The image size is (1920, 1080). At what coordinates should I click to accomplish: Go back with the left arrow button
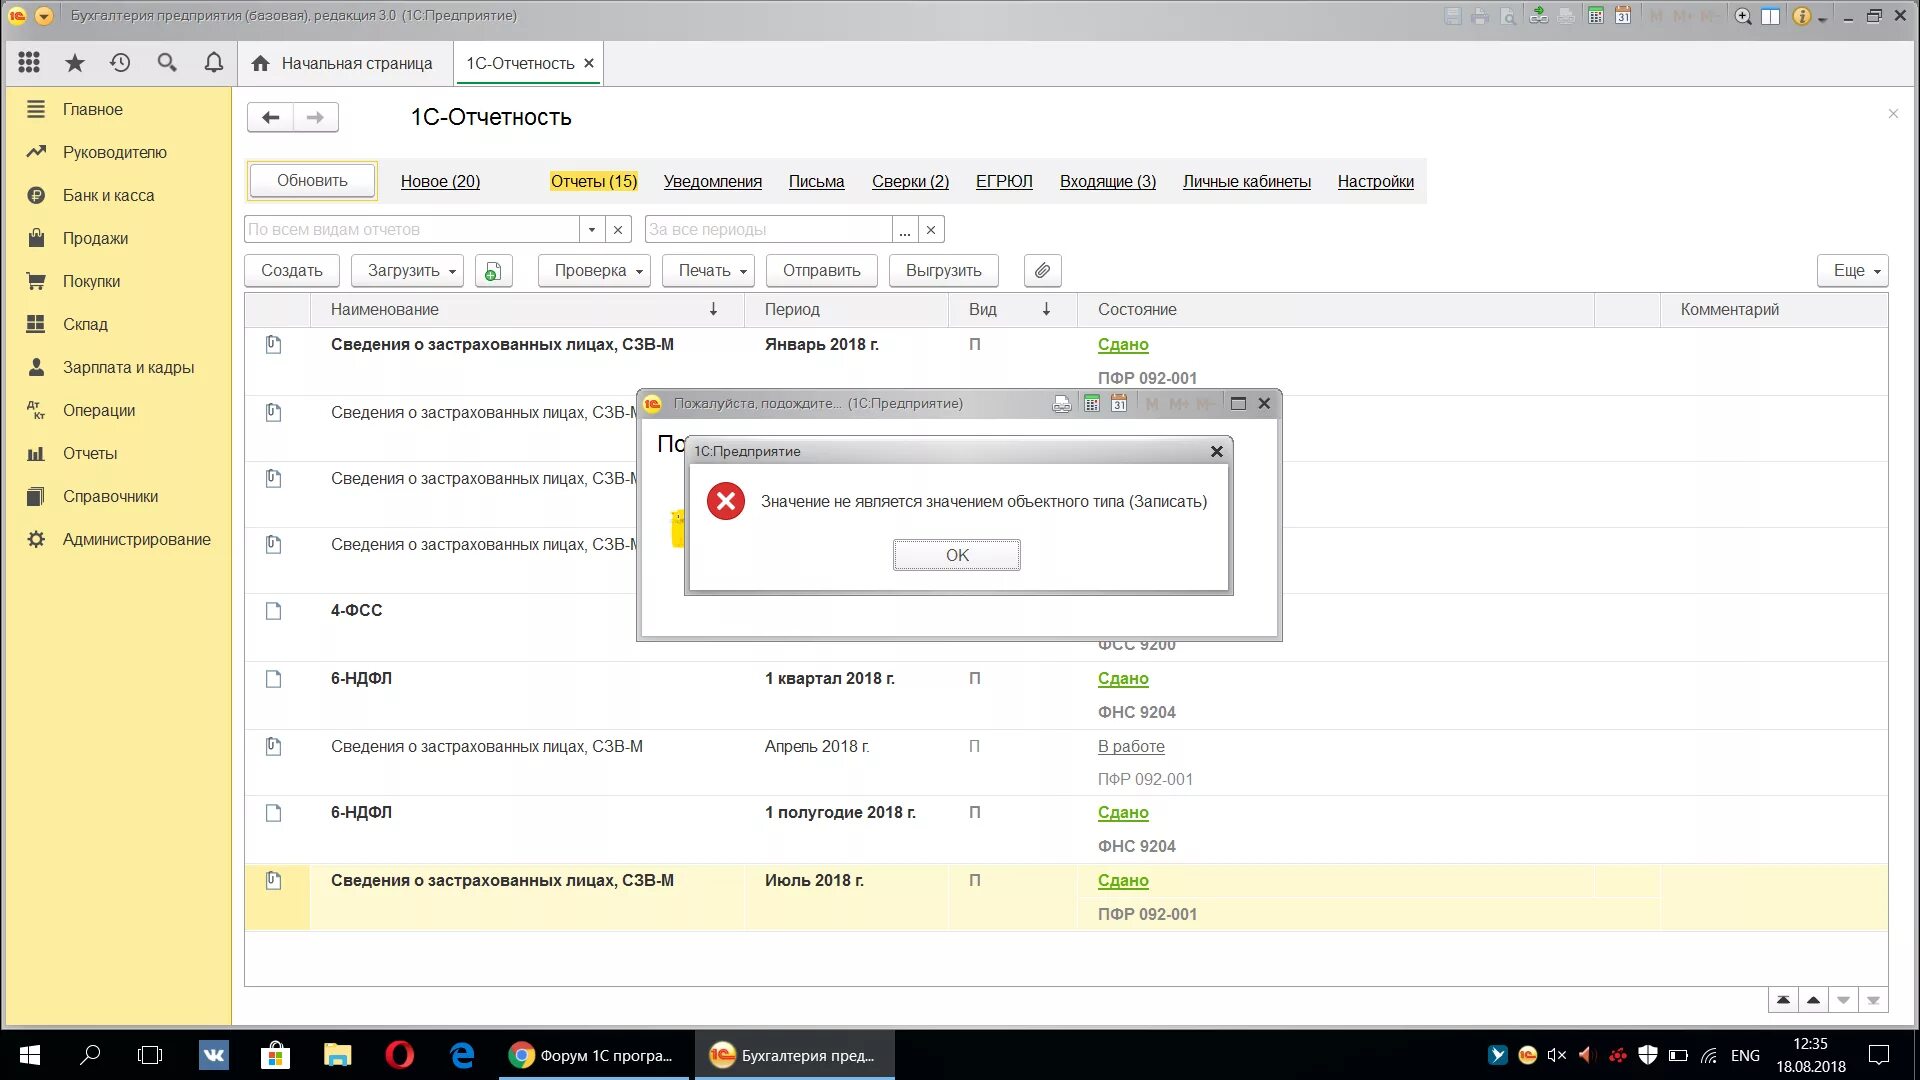tap(270, 117)
